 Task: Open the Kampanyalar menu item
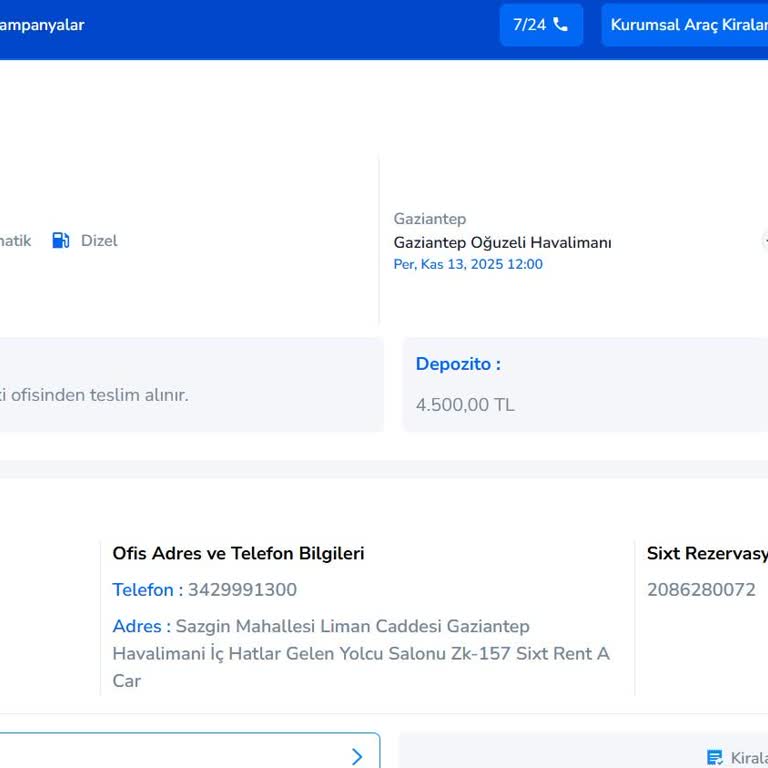tap(42, 25)
